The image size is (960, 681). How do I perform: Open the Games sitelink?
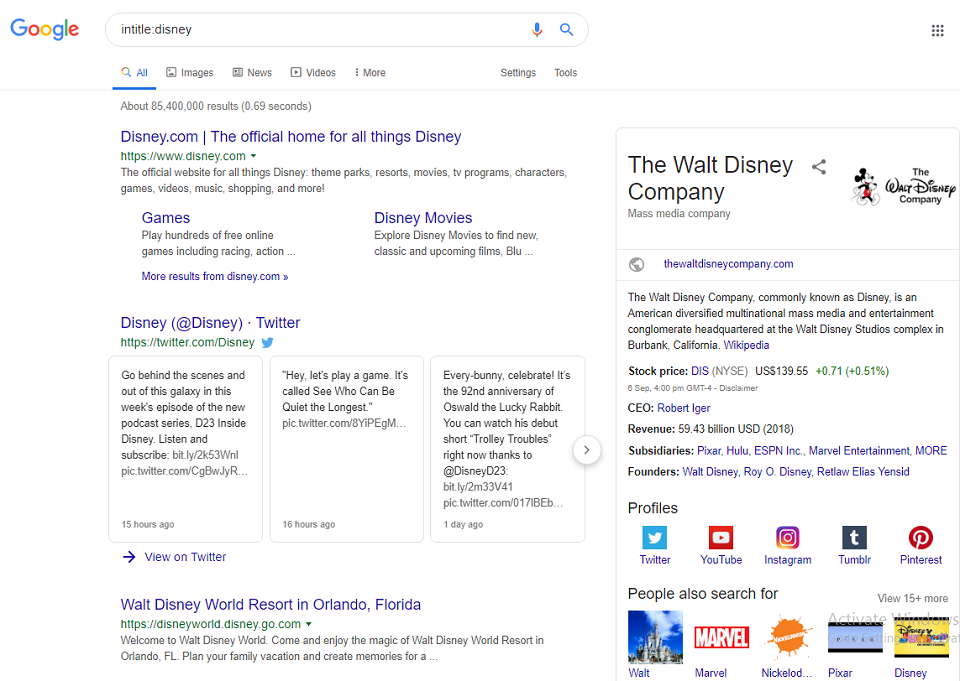(x=166, y=217)
